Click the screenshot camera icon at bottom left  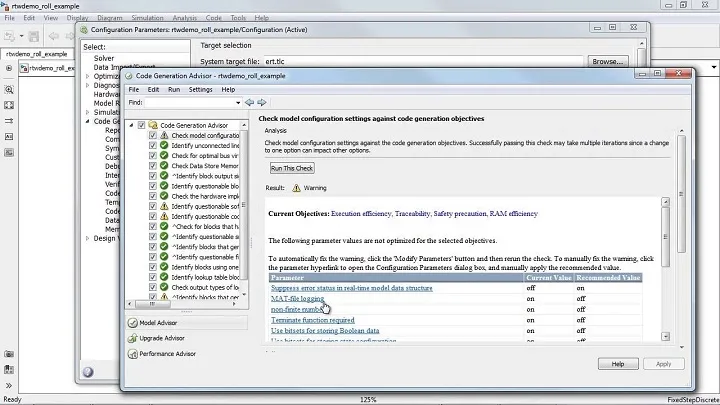tap(9, 354)
